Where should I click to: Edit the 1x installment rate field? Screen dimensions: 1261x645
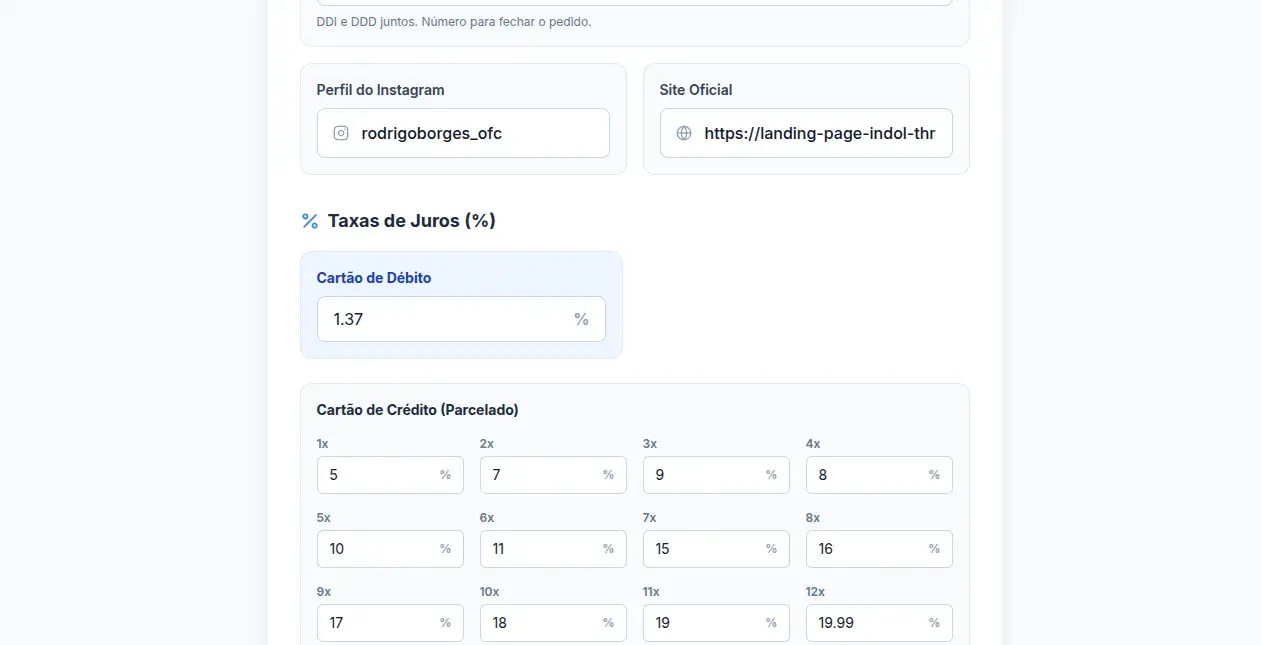[390, 475]
